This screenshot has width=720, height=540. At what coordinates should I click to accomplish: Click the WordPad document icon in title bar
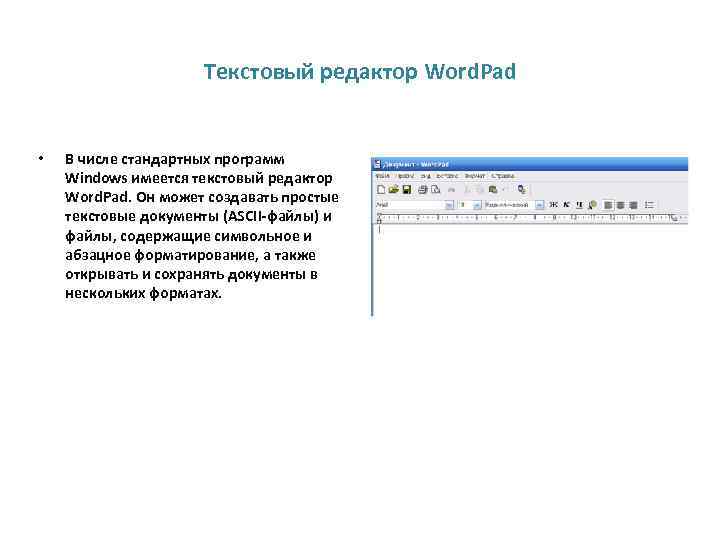(377, 164)
